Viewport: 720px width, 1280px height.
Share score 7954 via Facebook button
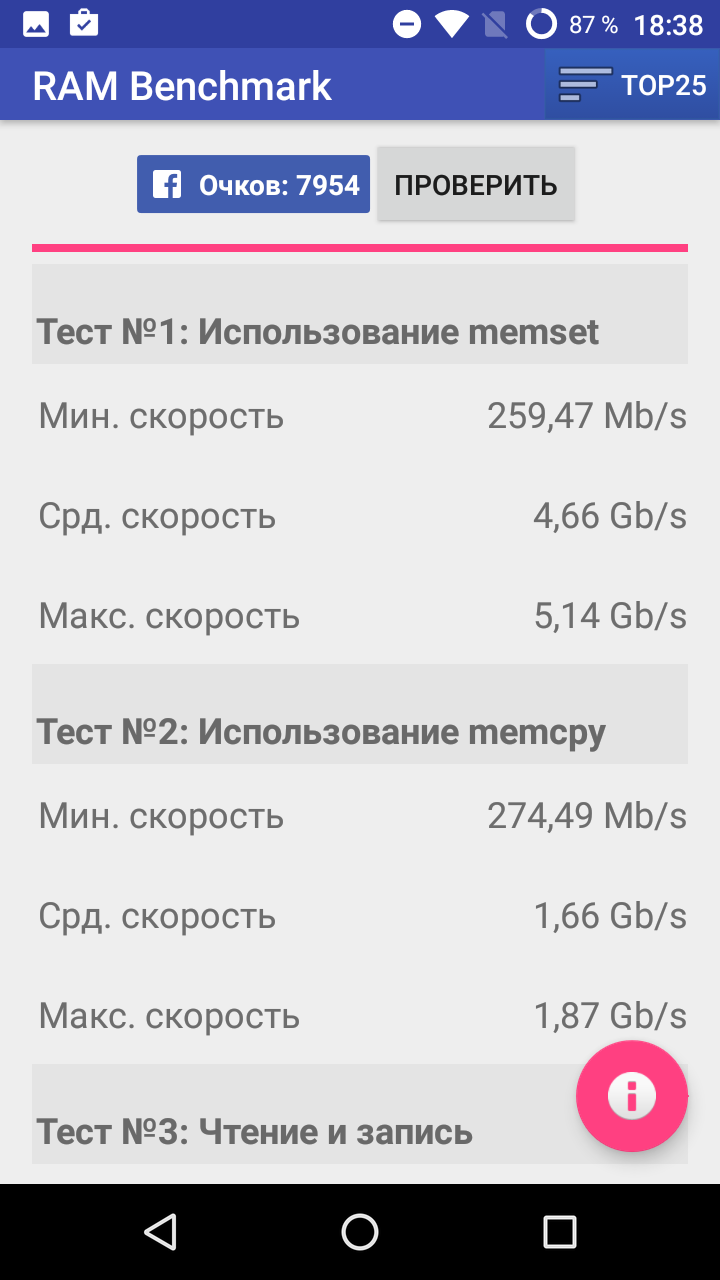coord(253,184)
